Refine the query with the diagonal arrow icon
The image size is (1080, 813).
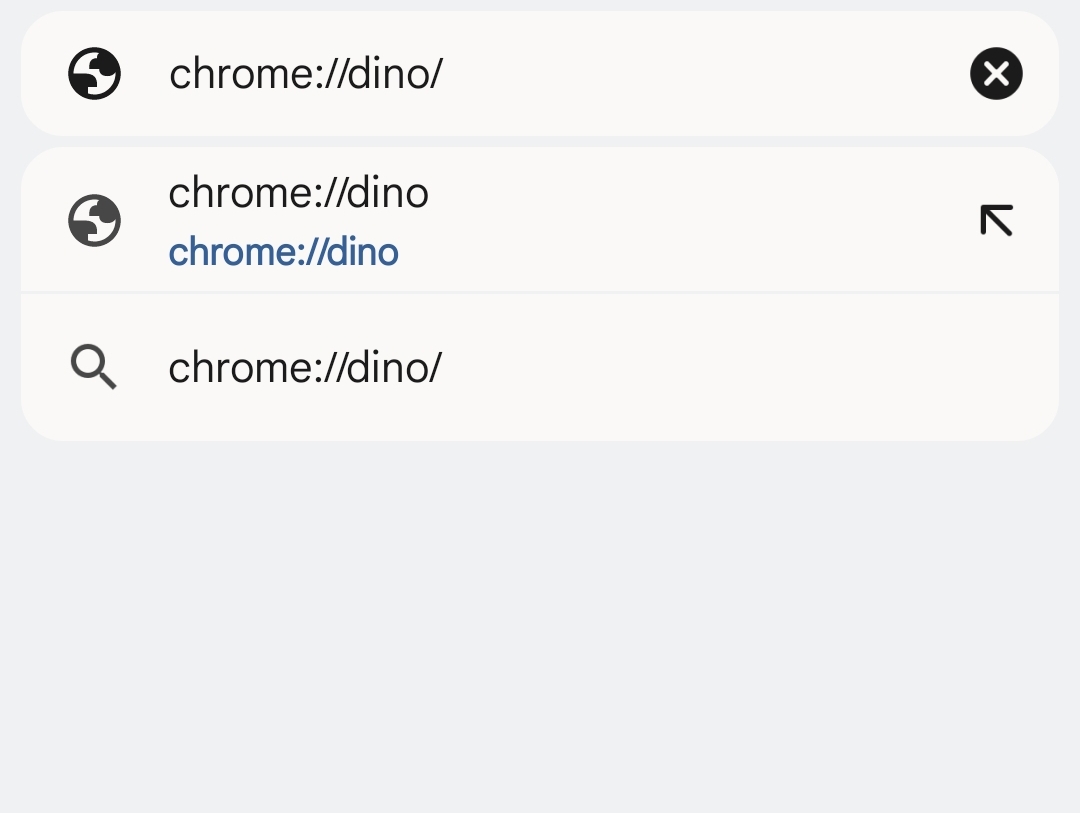pos(996,220)
